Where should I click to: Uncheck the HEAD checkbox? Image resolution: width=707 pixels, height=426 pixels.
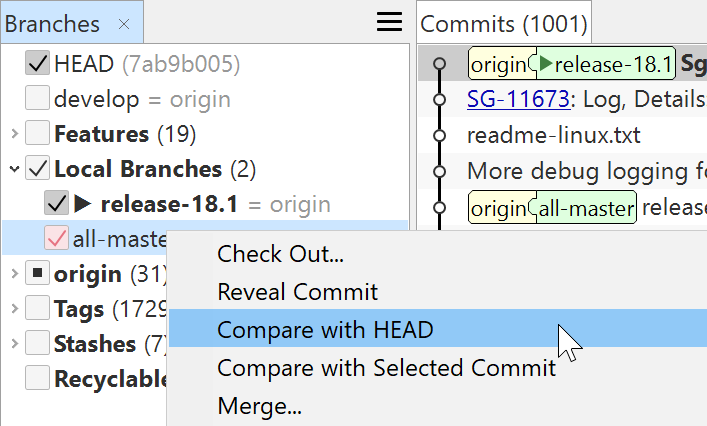pyautogui.click(x=37, y=65)
